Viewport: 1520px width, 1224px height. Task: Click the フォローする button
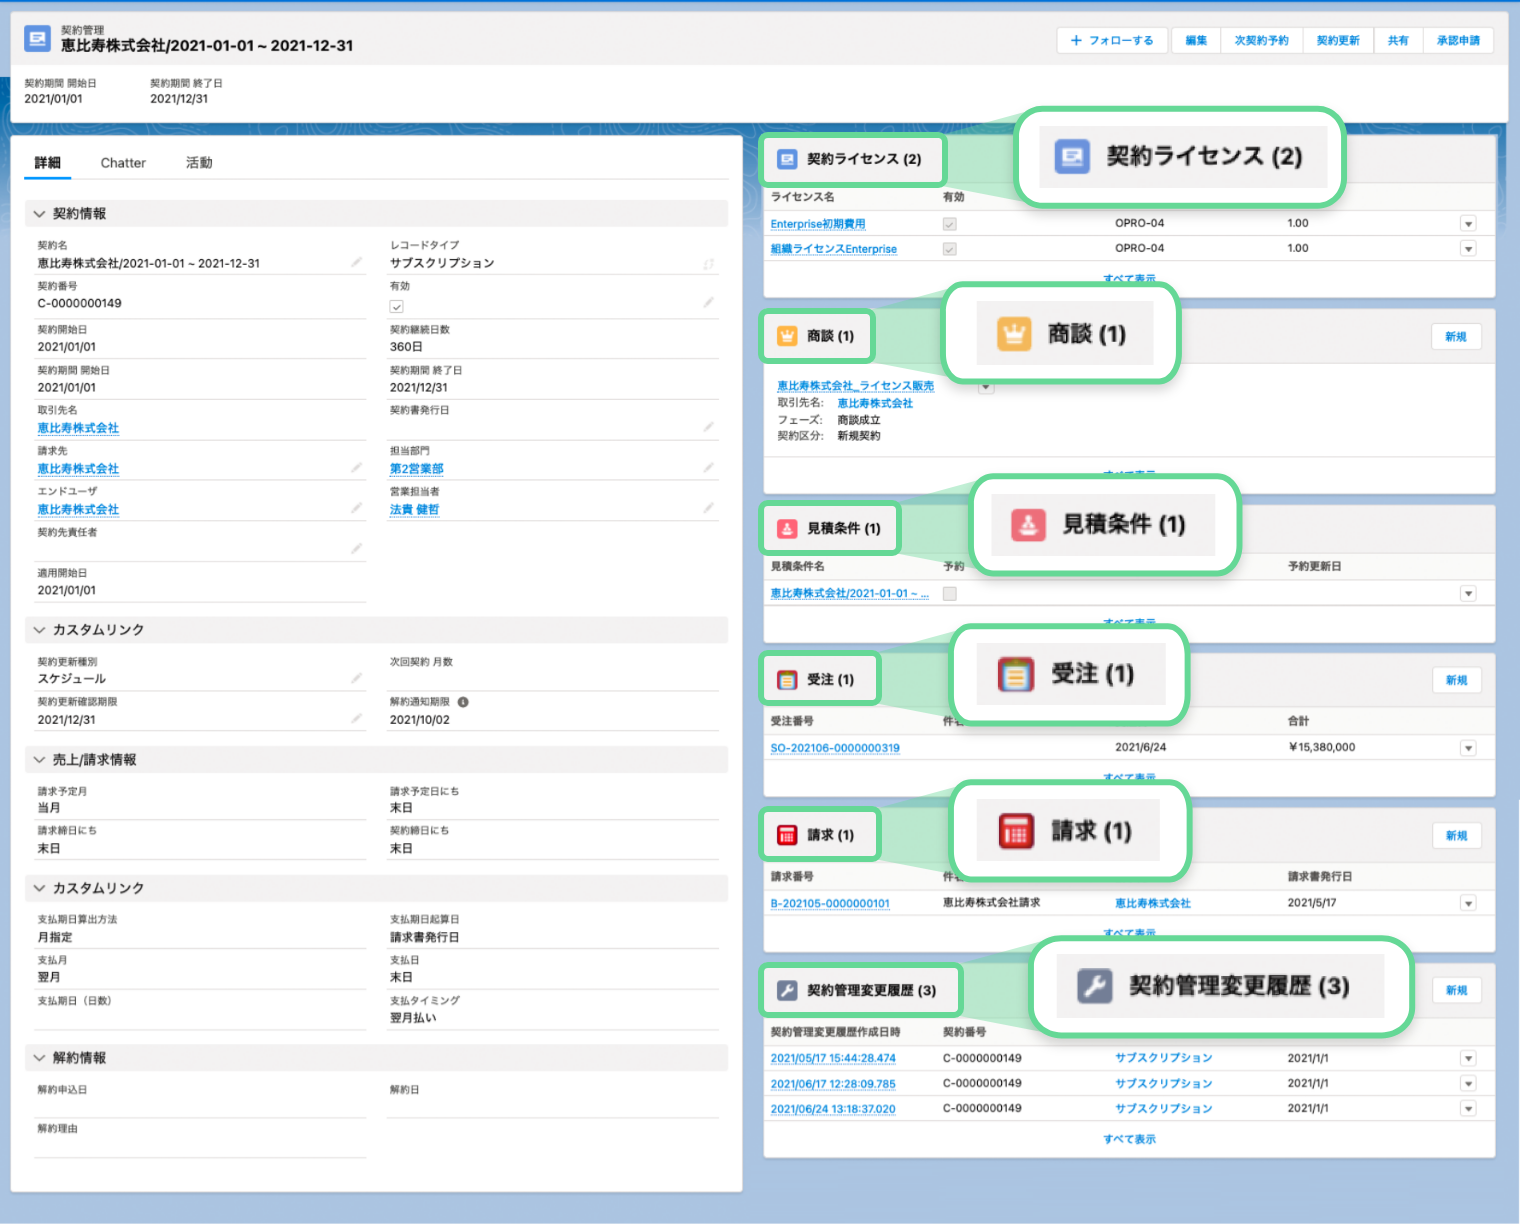click(x=1112, y=41)
